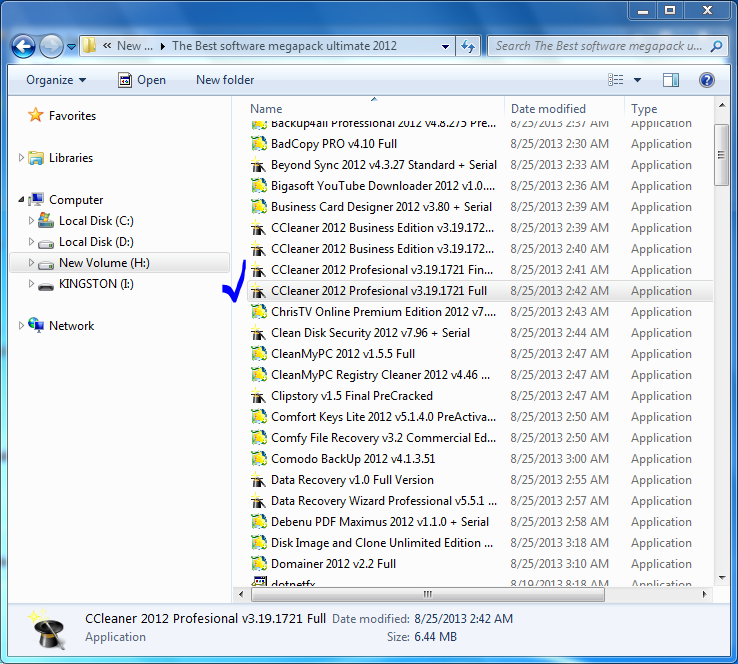
Task: Click icon of CleanMyPC 2012 v1.5.5 Full
Action: click(x=258, y=354)
